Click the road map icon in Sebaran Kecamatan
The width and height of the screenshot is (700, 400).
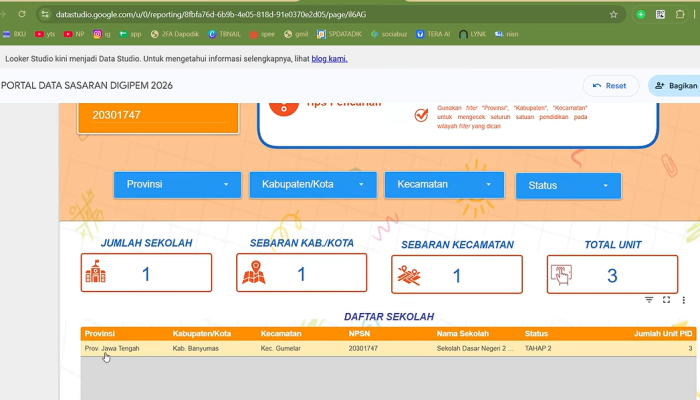tap(409, 275)
